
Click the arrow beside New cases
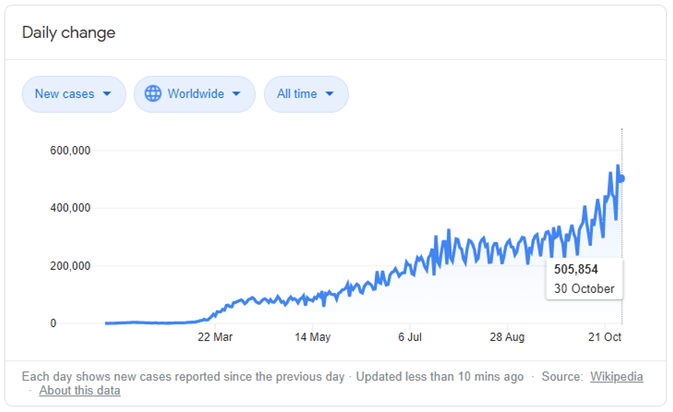pyautogui.click(x=108, y=94)
